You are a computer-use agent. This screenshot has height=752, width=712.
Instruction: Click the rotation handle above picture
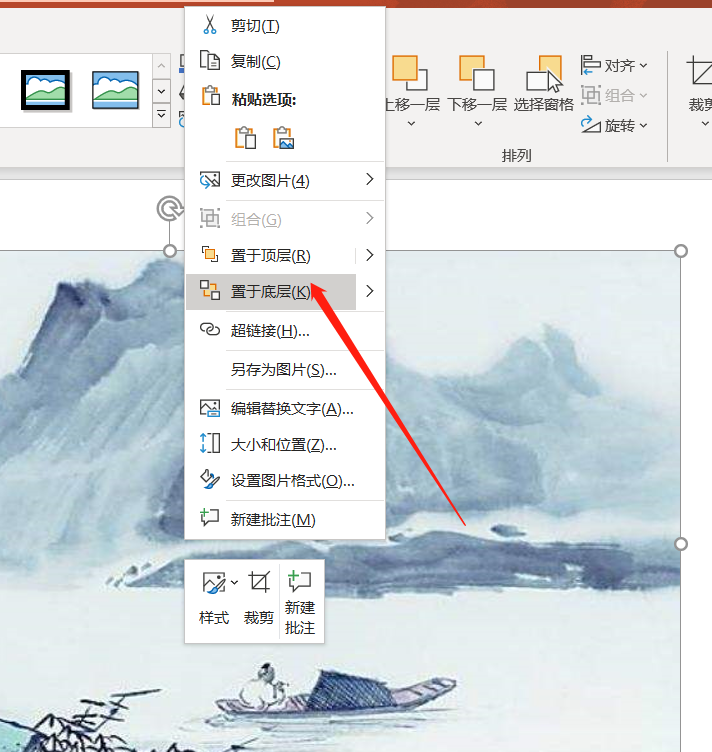pyautogui.click(x=169, y=208)
